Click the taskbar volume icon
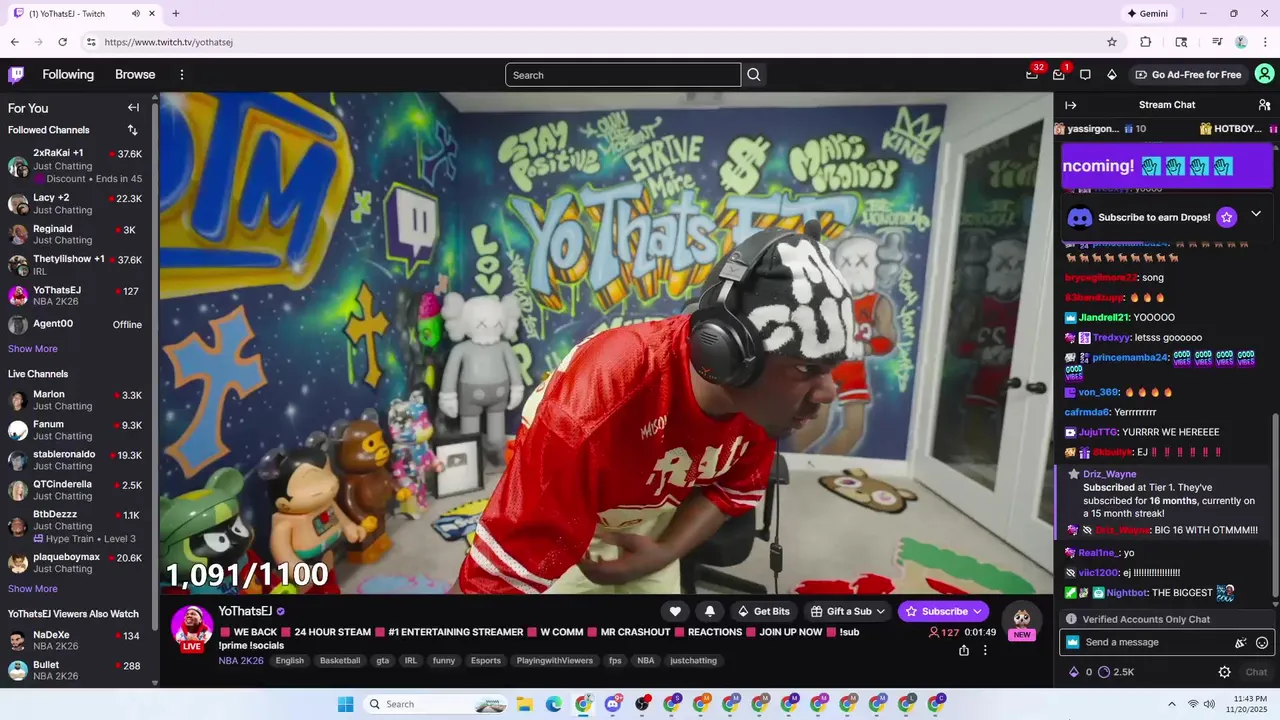The width and height of the screenshot is (1280, 720). pos(1209,704)
